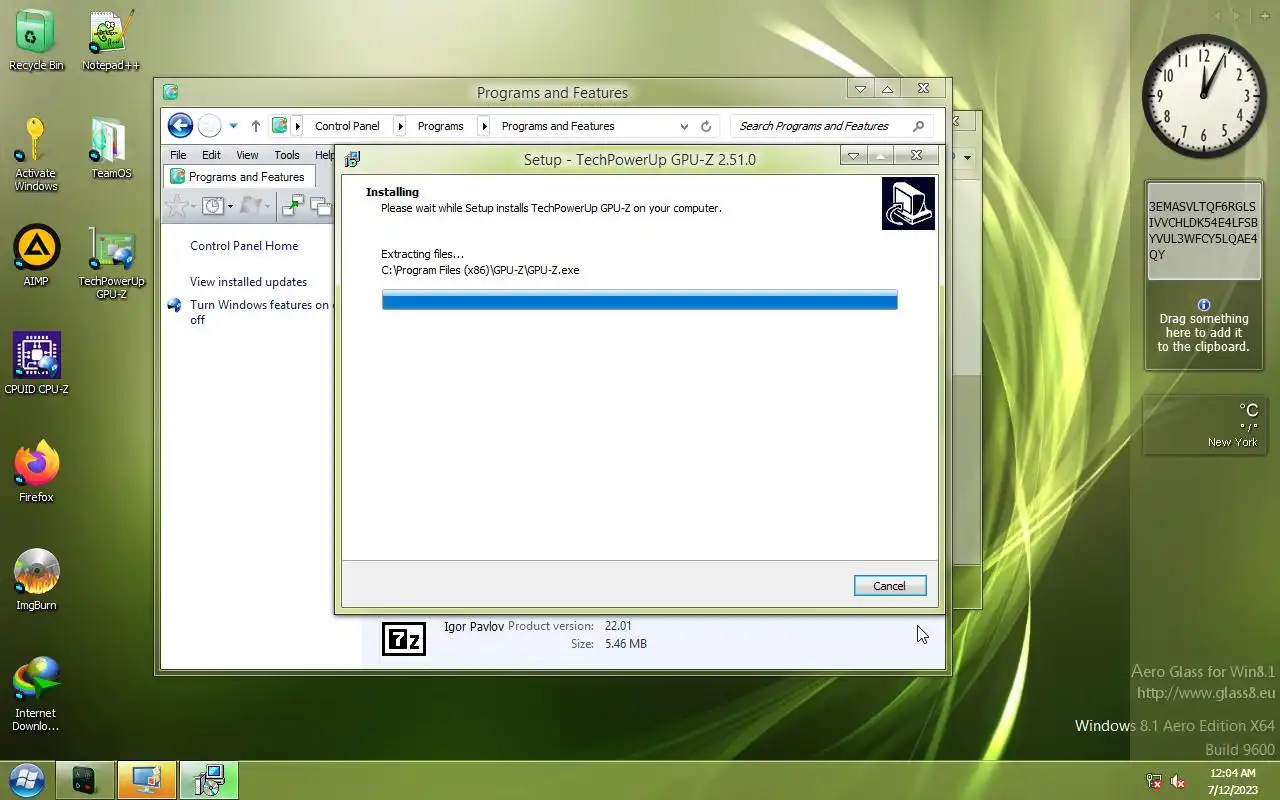Viewport: 1280px width, 800px height.
Task: Roll down arrow on Programs and Features title bar
Action: pos(860,89)
